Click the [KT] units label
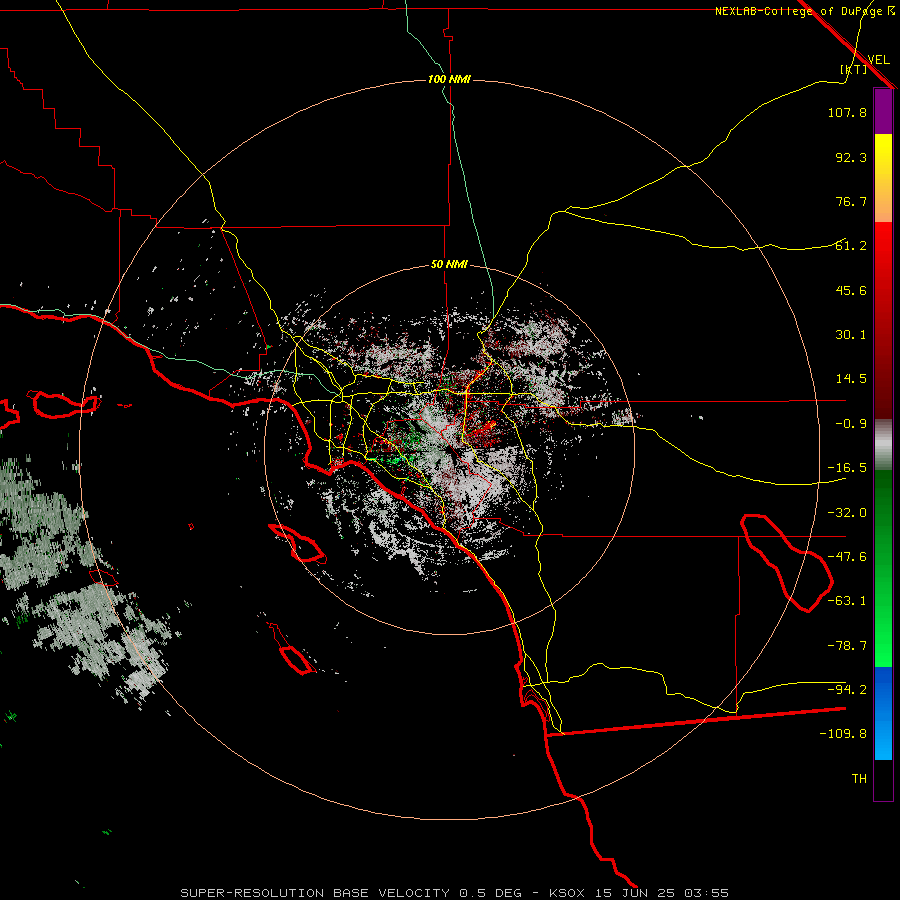 click(x=854, y=69)
